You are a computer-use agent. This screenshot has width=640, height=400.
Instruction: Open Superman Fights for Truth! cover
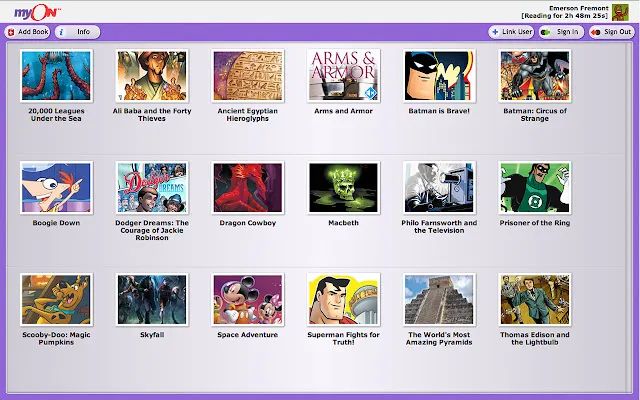point(343,300)
